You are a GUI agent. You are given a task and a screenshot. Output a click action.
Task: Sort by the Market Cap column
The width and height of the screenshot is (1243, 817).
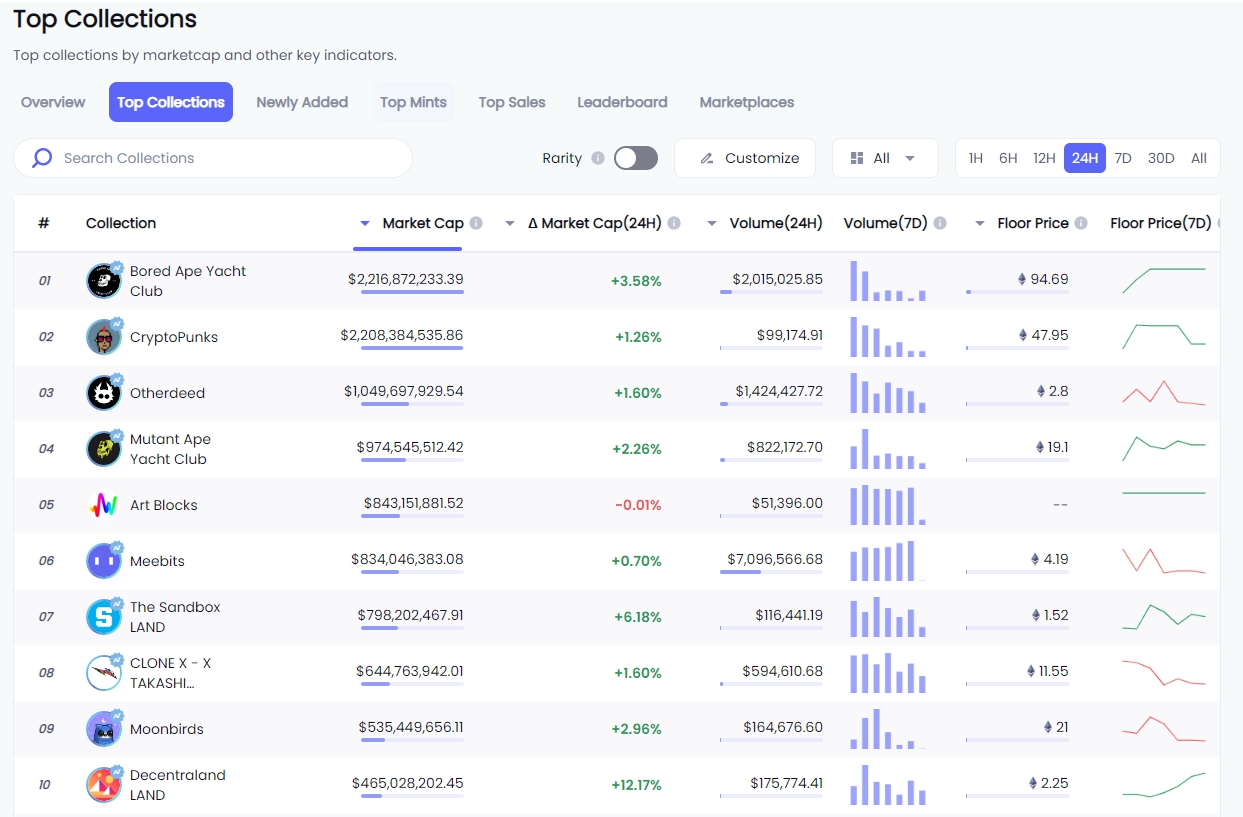point(422,223)
